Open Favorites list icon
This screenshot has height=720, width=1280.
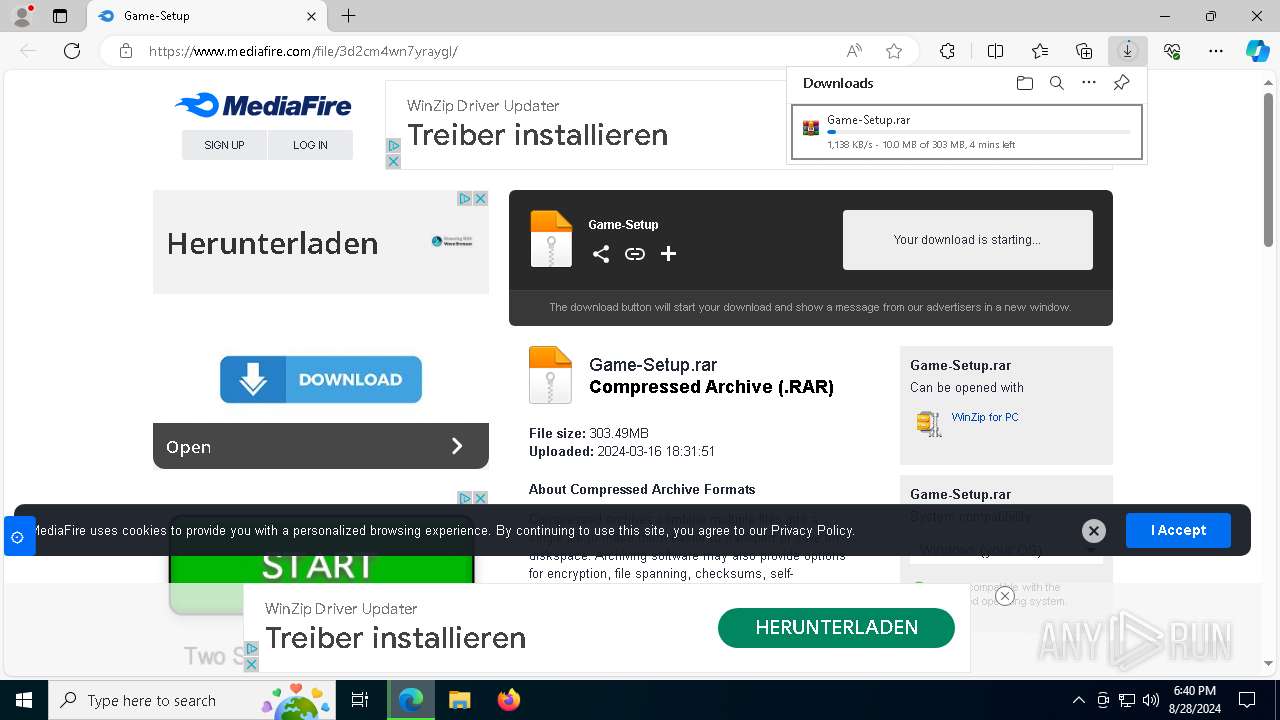pyautogui.click(x=1040, y=51)
